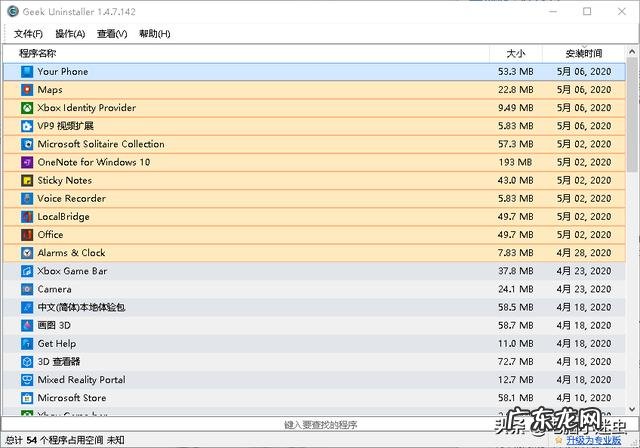Click the 193 MB size value
640x448 pixels.
[x=515, y=162]
